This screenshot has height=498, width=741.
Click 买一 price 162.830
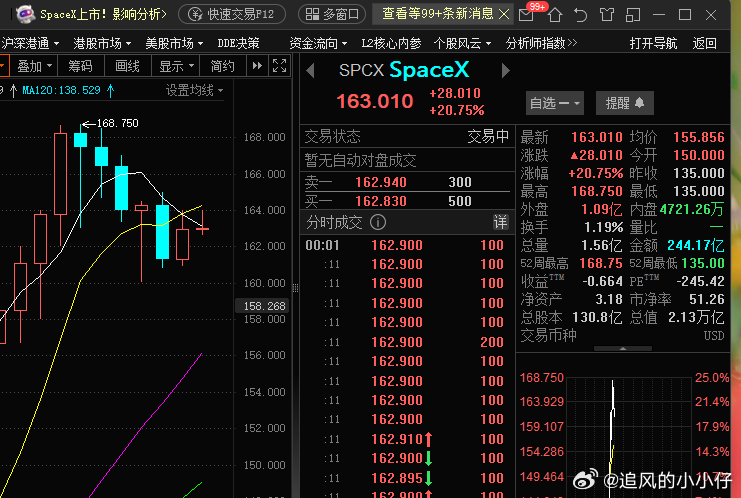click(380, 201)
